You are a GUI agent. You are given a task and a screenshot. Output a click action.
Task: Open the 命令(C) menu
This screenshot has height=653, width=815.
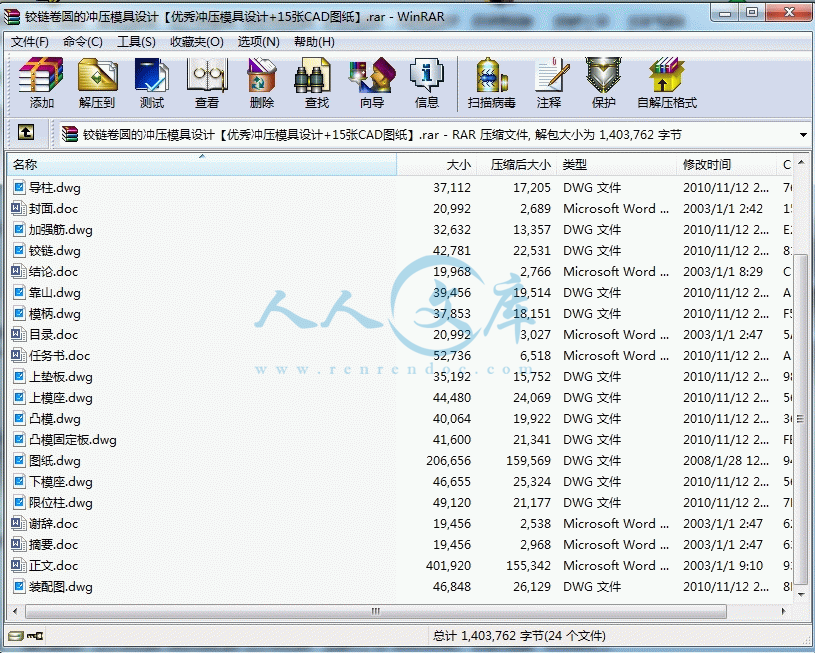point(83,42)
